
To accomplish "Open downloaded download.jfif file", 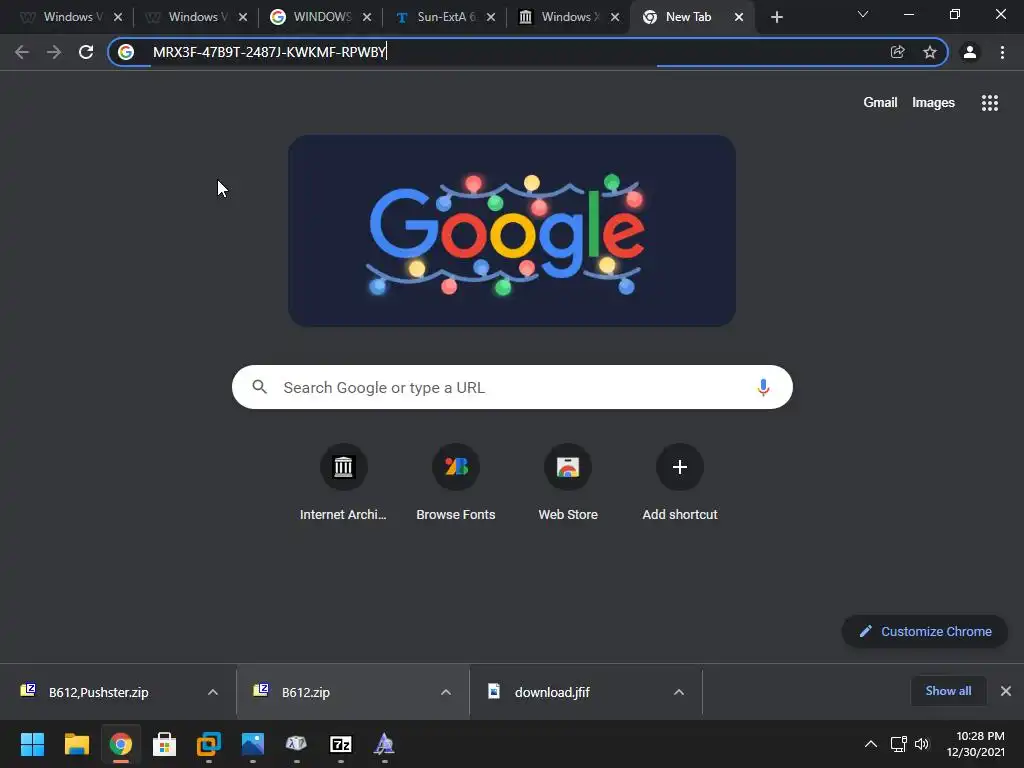I will click(x=552, y=692).
